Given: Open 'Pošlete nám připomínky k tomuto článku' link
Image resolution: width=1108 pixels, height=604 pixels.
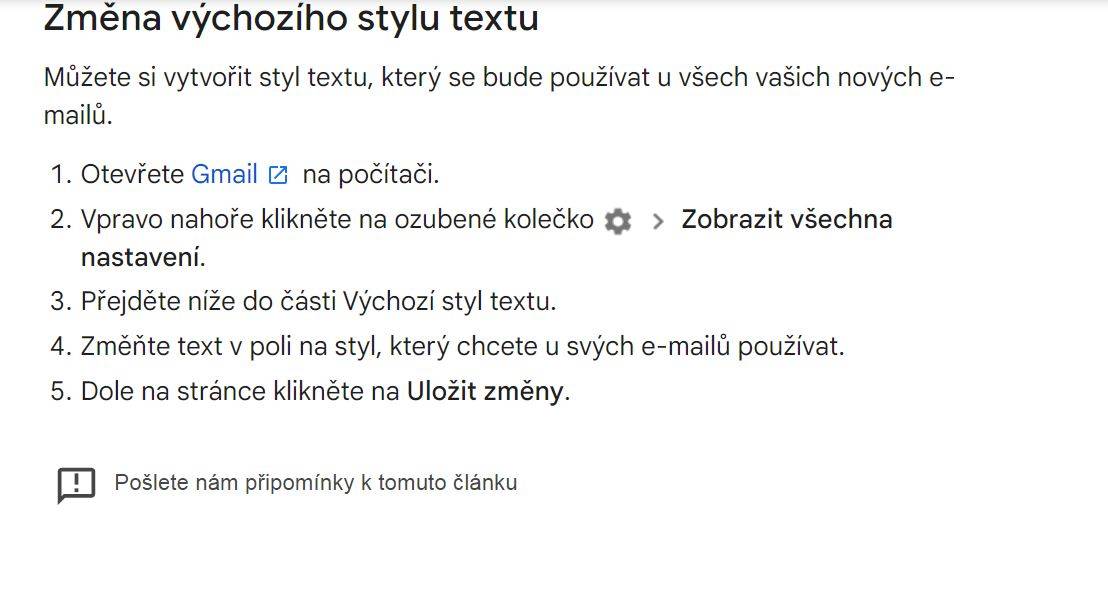Looking at the screenshot, I should (x=316, y=482).
